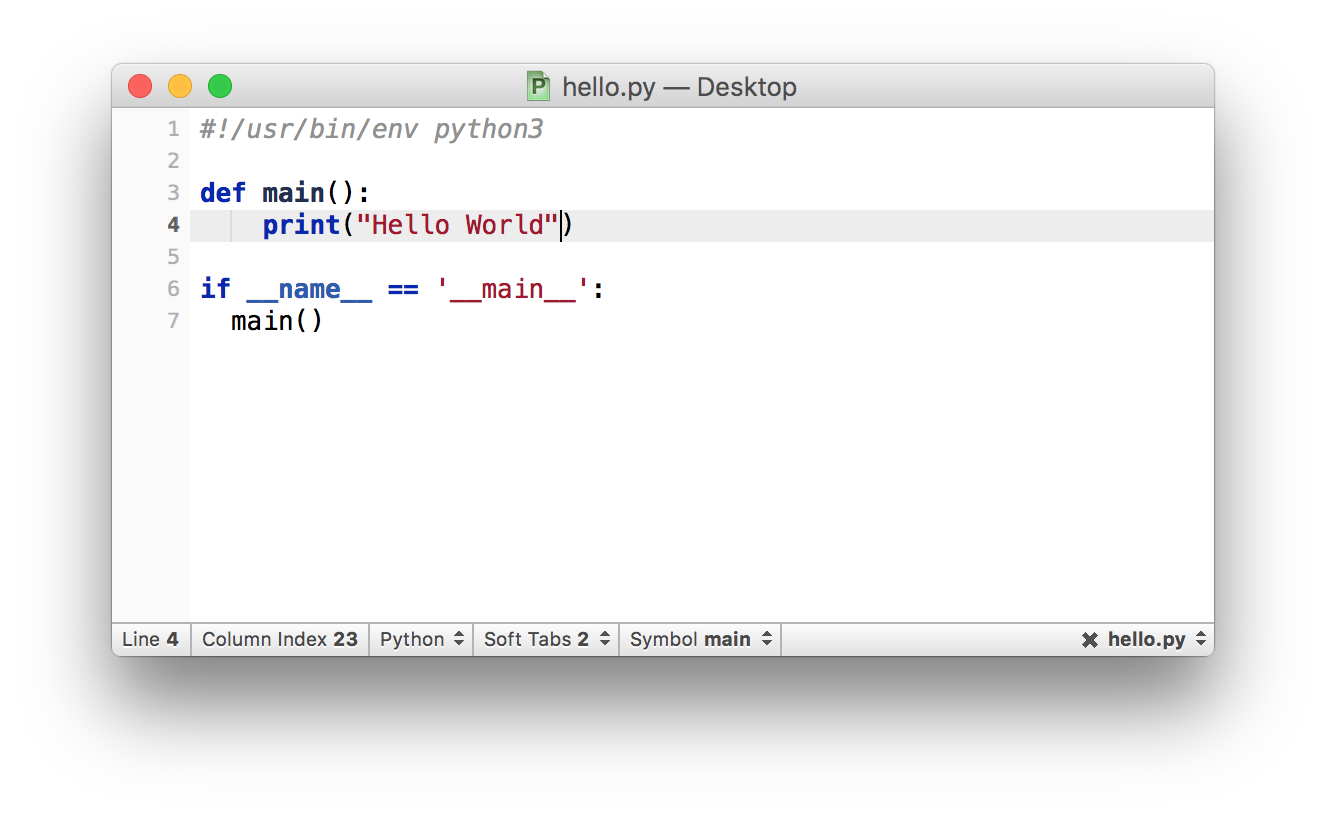Click the Python document icon in the title bar
This screenshot has height=816, width=1326.
pos(537,86)
